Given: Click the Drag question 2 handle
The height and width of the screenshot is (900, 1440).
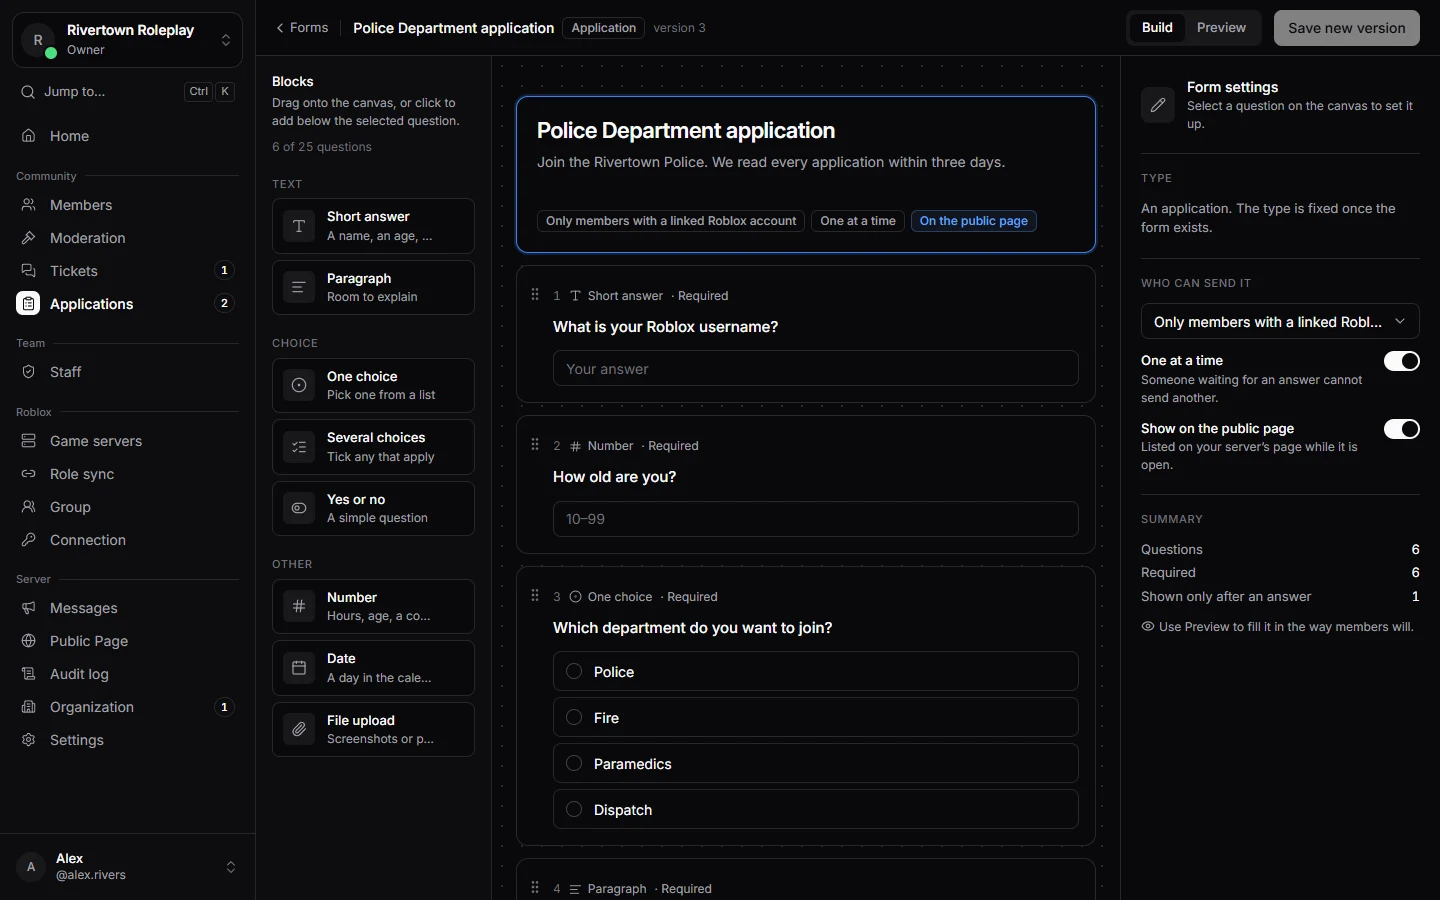Looking at the screenshot, I should tap(535, 445).
